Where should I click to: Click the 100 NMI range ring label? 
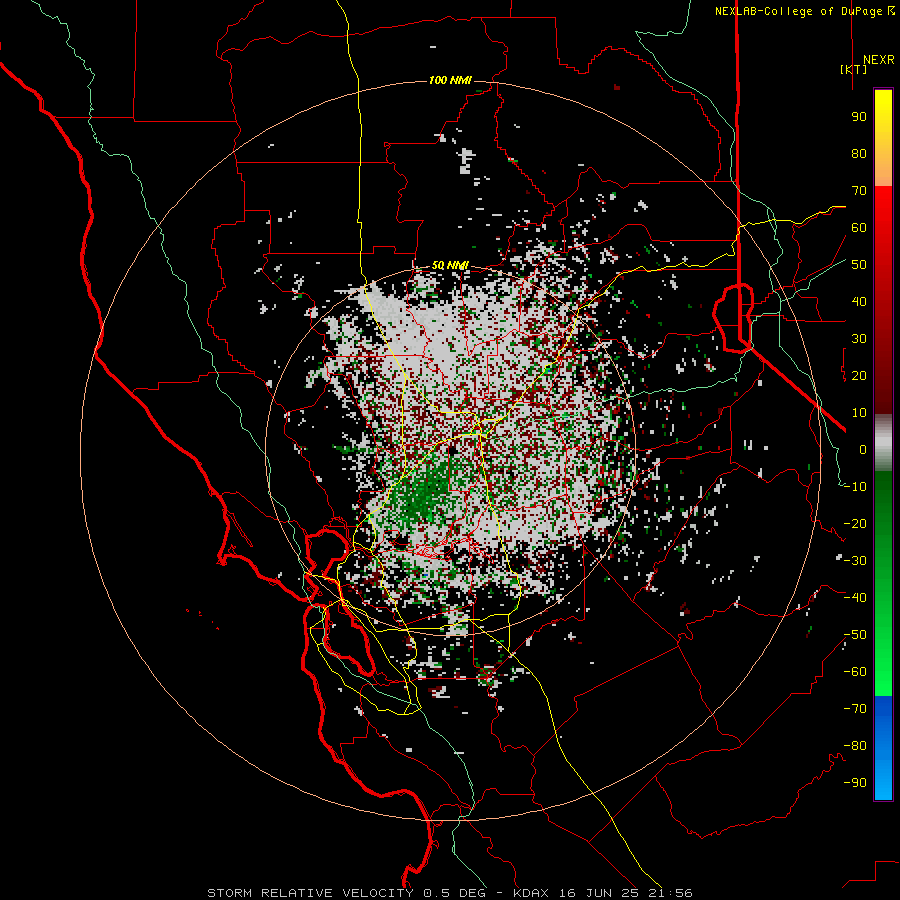click(x=450, y=80)
